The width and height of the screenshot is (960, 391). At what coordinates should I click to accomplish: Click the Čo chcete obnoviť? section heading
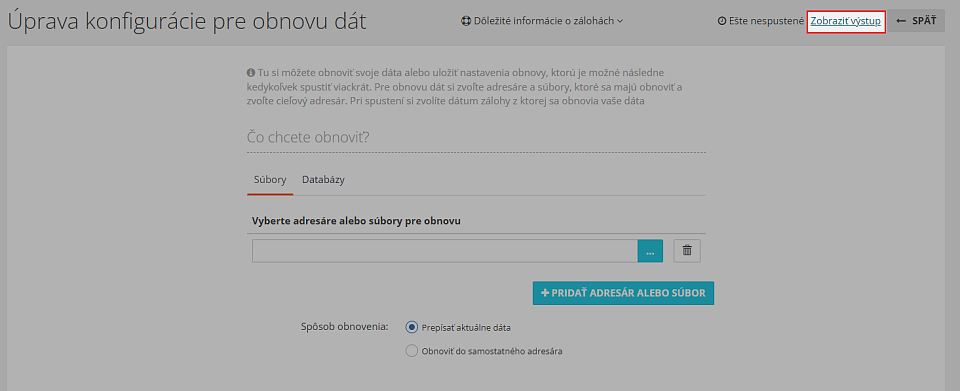pos(308,136)
